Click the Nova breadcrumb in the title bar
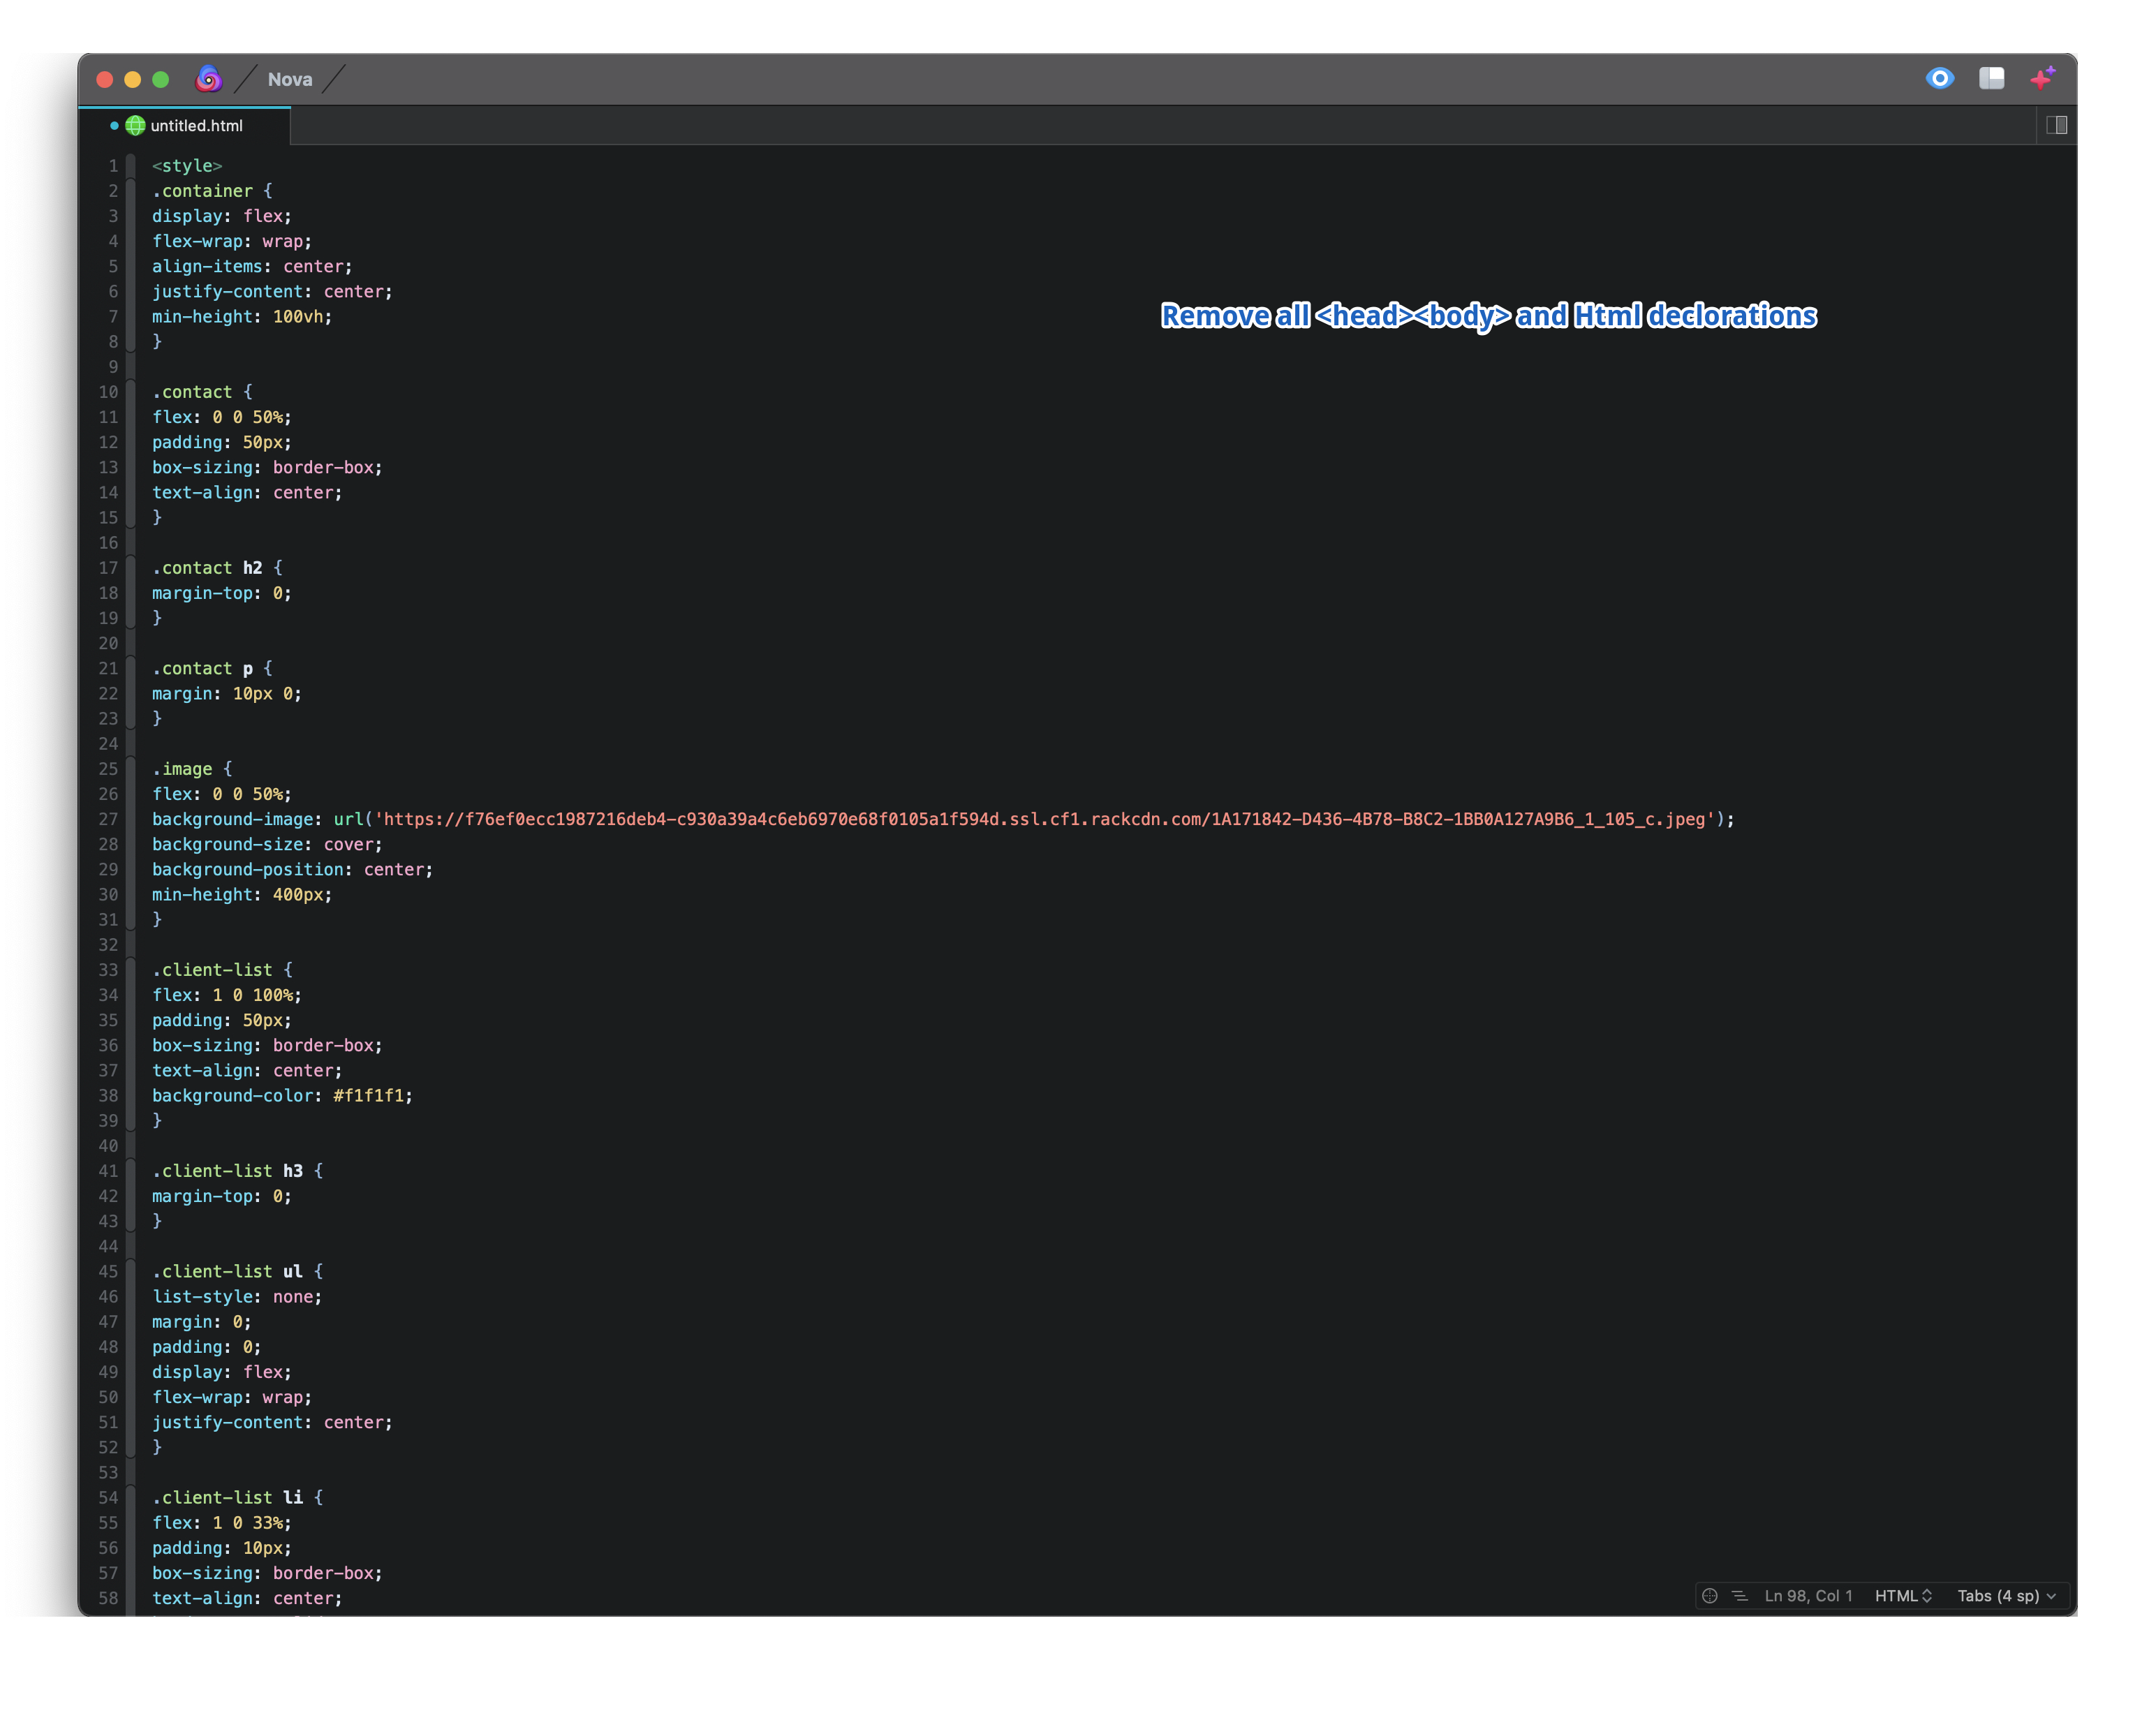 point(290,79)
